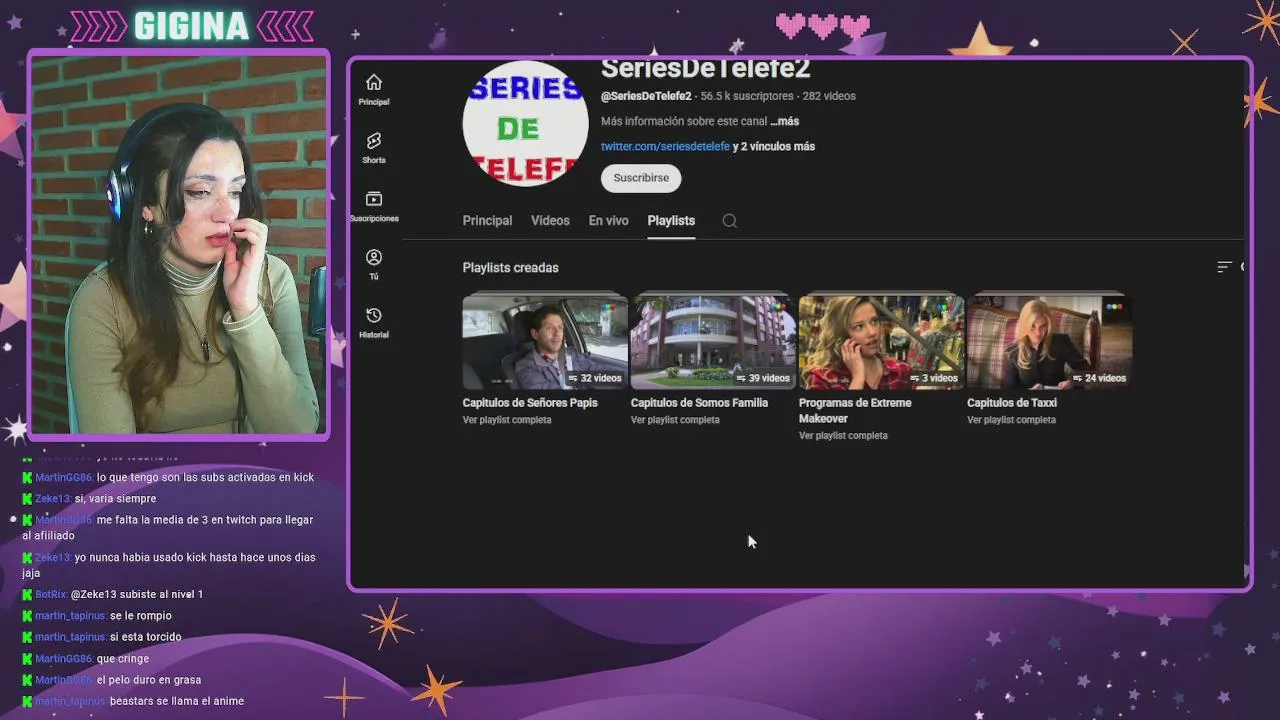Click 'y 2 vínculos más' link
The width and height of the screenshot is (1280, 720).
(x=774, y=146)
